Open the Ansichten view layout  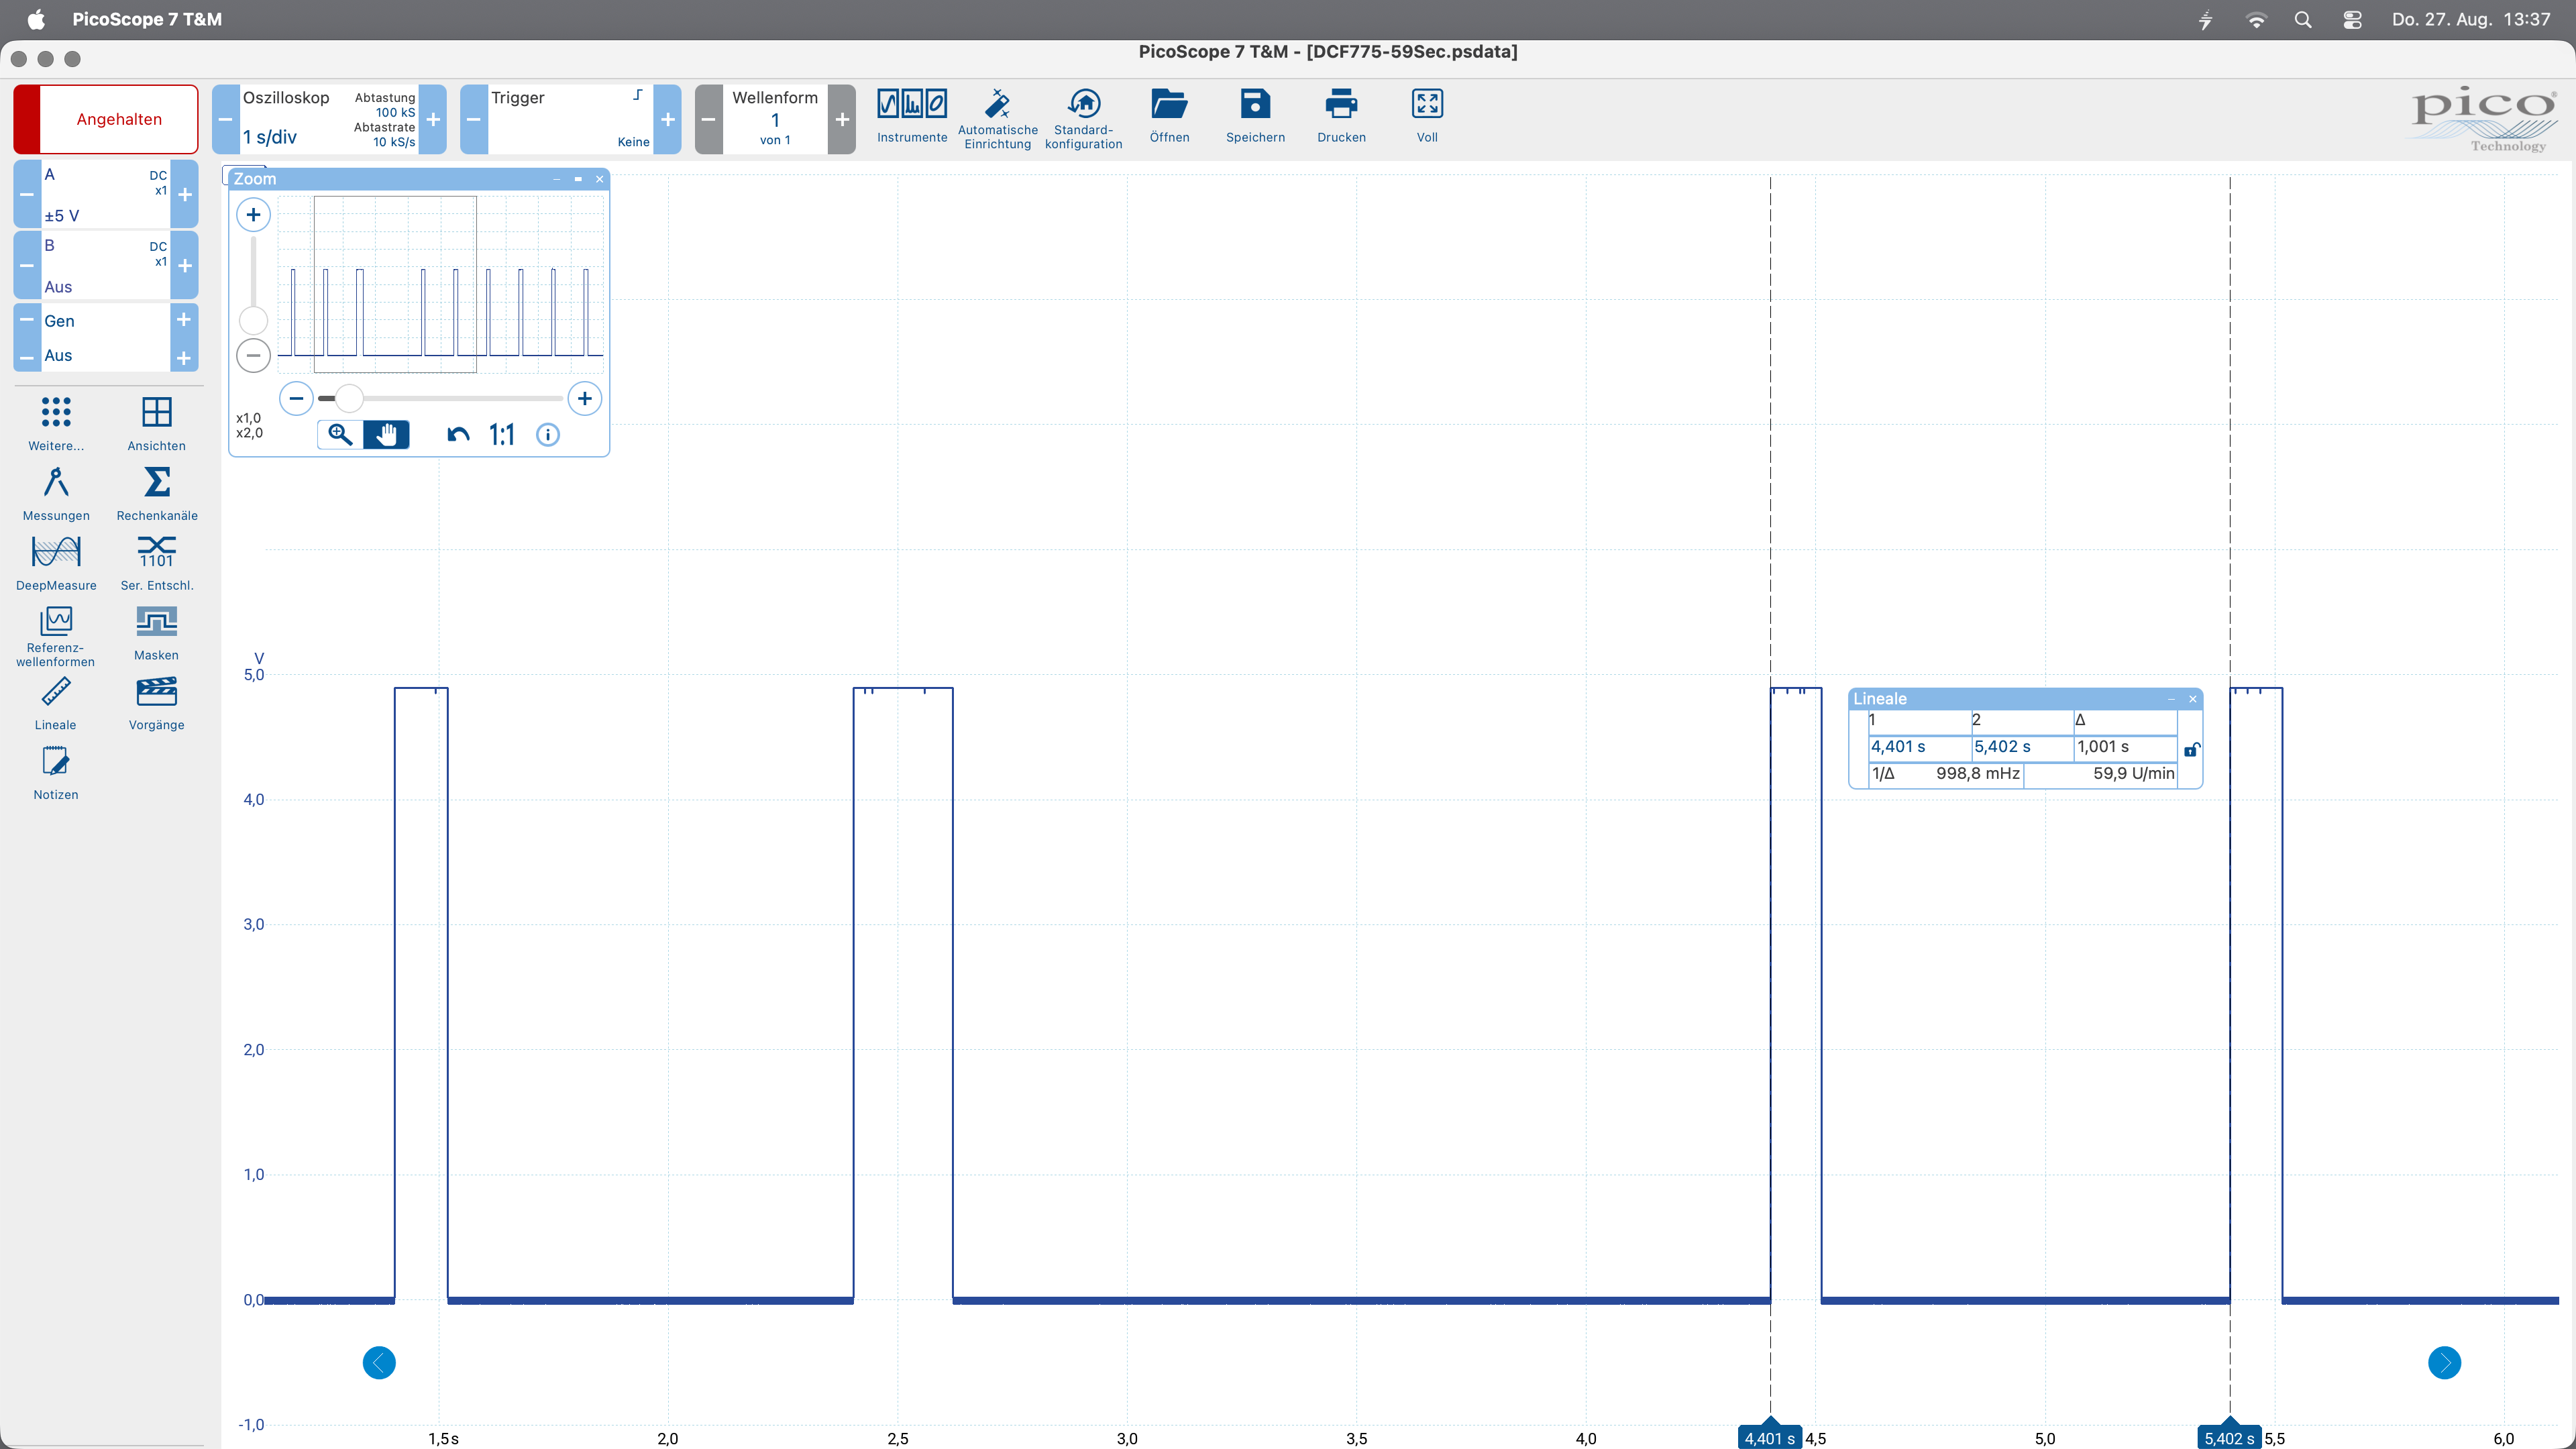coord(157,424)
